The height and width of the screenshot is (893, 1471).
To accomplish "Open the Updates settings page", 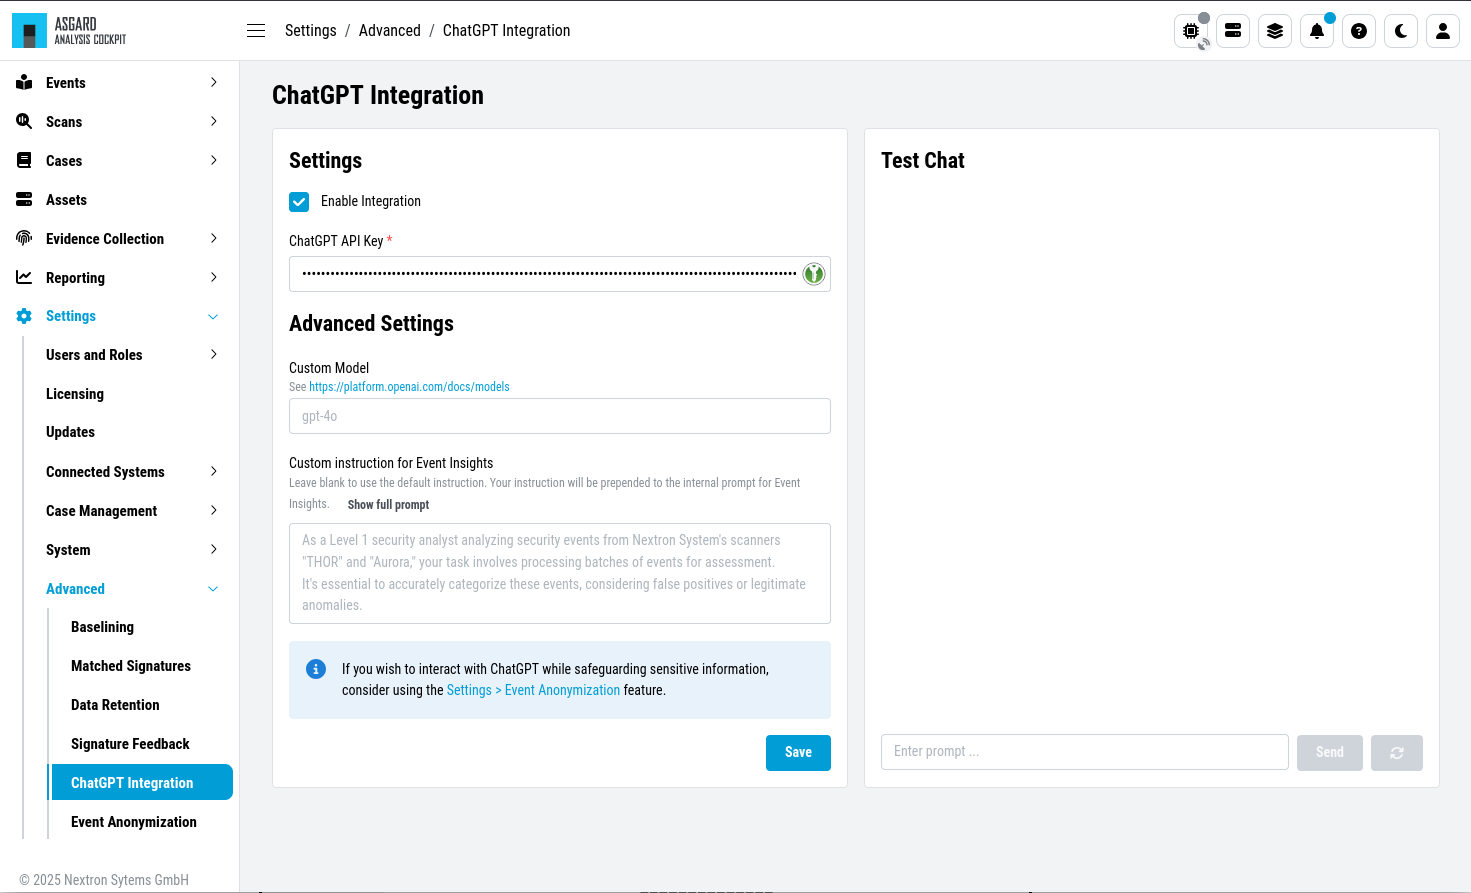I will click(x=70, y=432).
